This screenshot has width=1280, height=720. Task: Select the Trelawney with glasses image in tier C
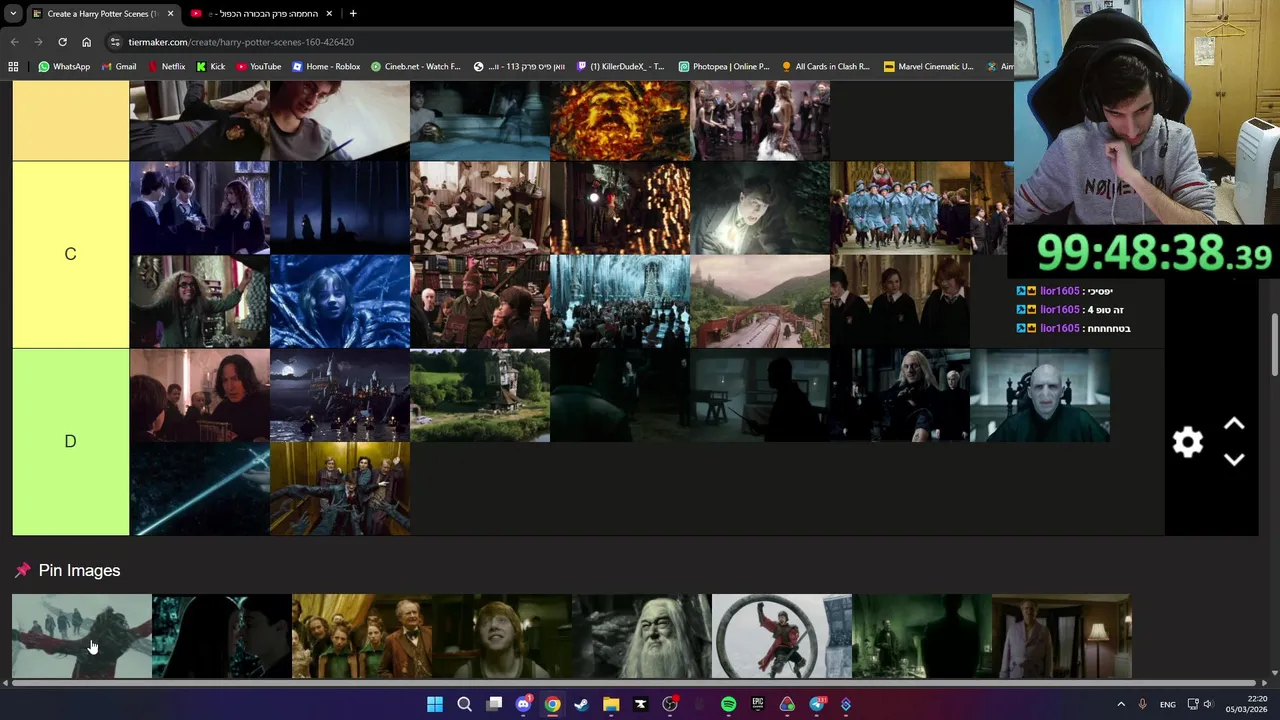click(200, 301)
